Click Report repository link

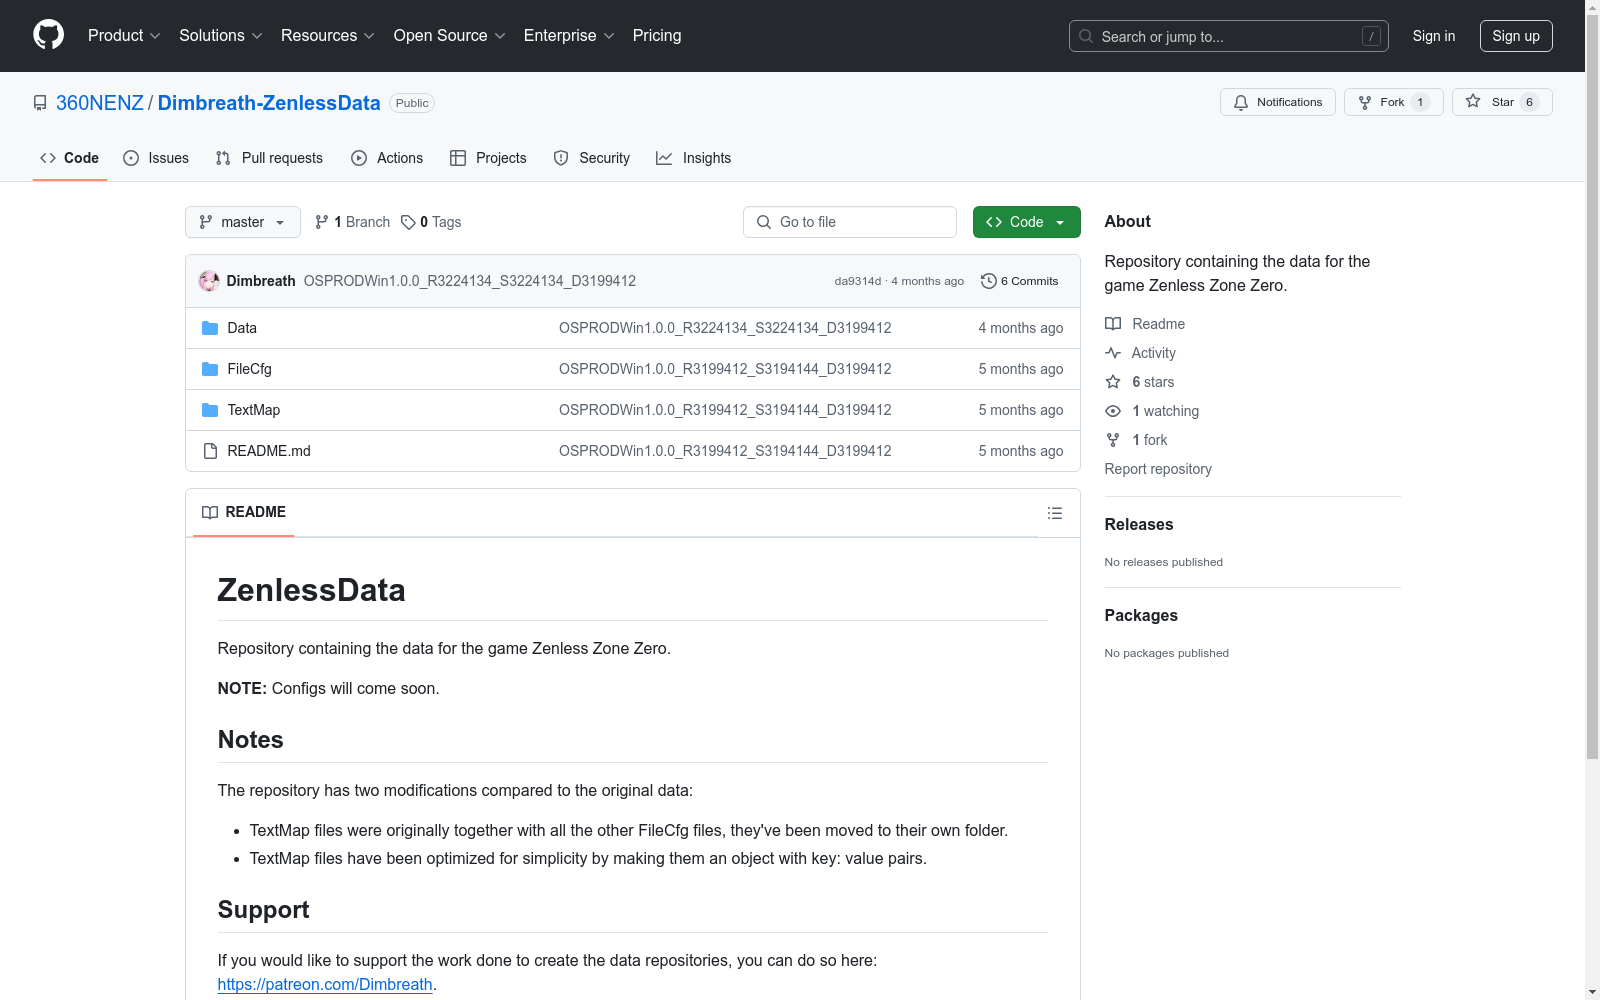[1158, 469]
